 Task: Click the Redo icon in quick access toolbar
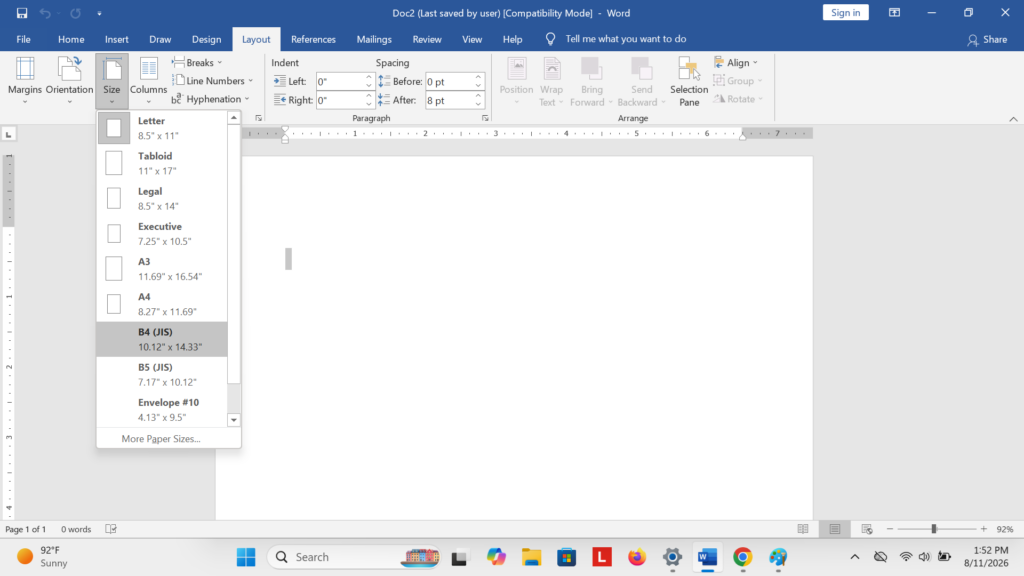75,13
